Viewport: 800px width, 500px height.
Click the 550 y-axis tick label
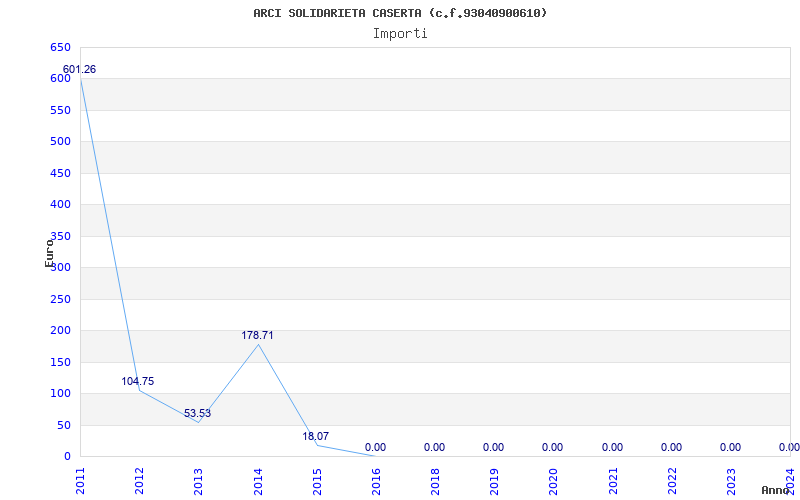pos(60,110)
